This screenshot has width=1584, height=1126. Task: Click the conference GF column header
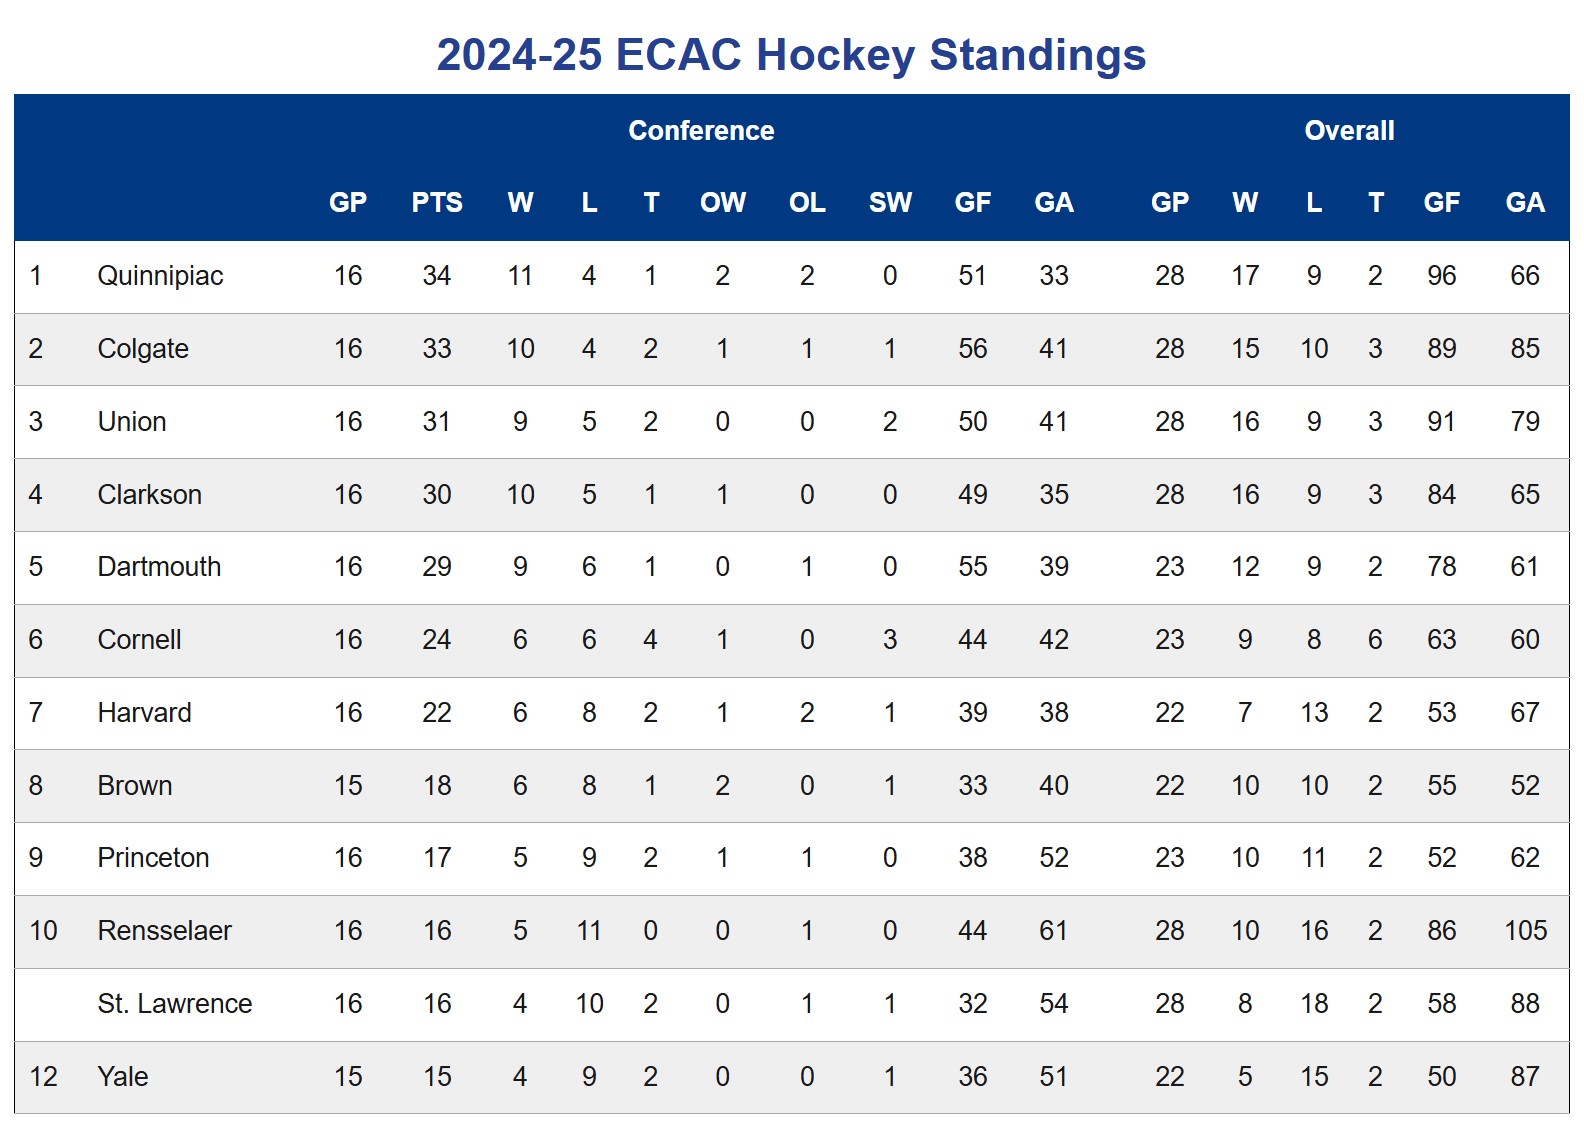click(x=973, y=203)
